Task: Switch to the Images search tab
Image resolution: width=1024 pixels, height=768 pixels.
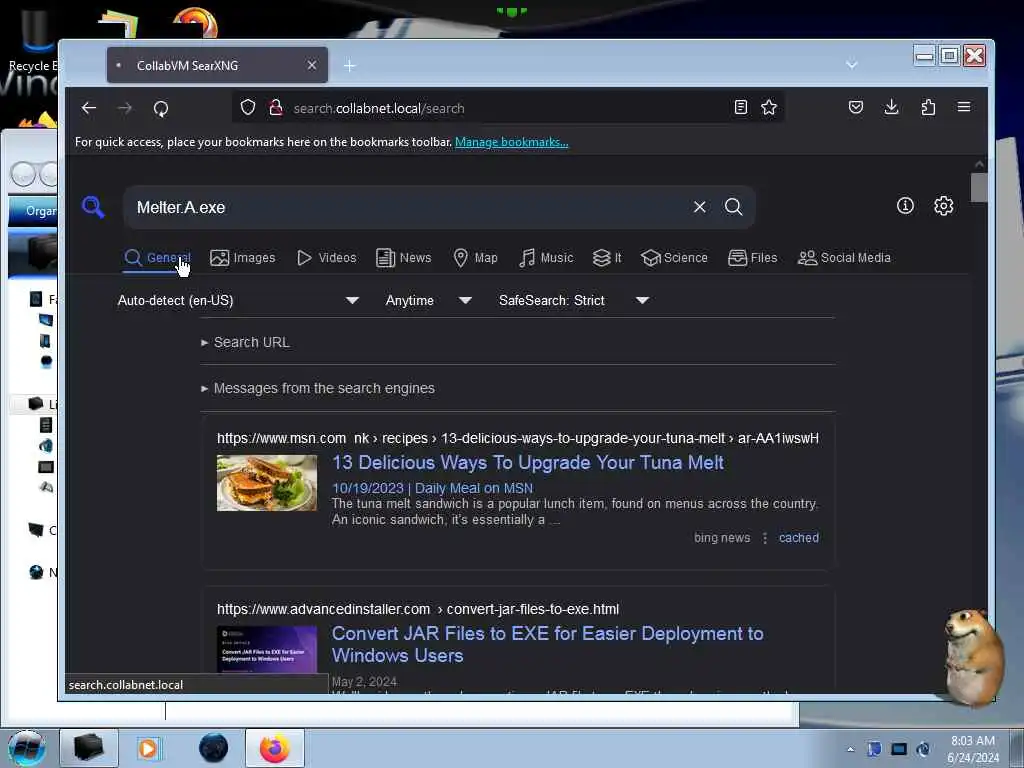Action: pyautogui.click(x=242, y=257)
